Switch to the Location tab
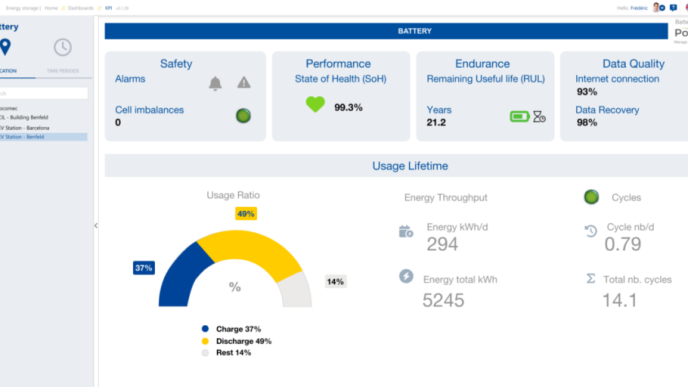This screenshot has height=387, width=688. pos(8,71)
